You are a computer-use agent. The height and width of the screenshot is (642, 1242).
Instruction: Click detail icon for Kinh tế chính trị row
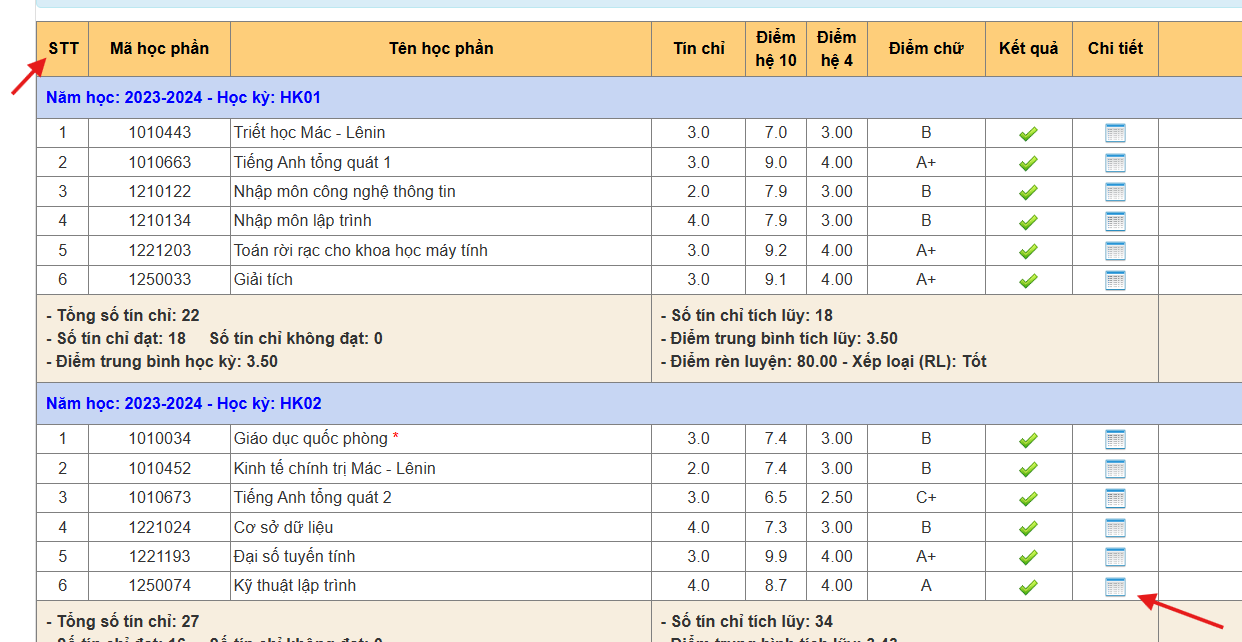pos(1115,469)
